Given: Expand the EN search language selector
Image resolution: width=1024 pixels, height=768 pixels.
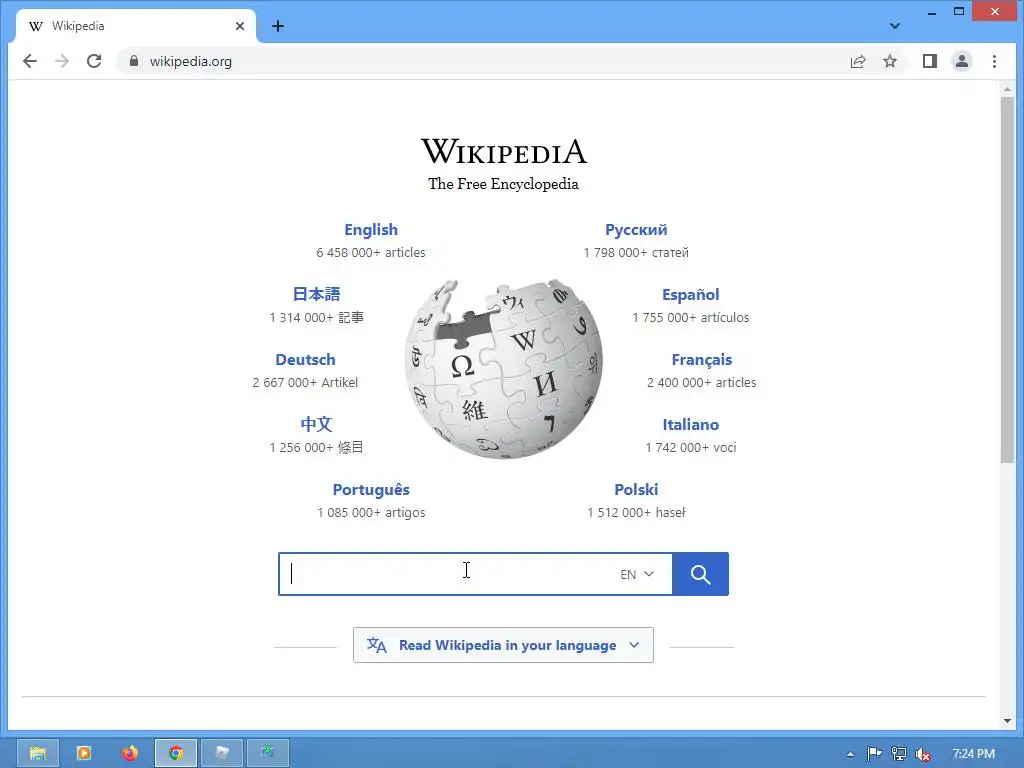Looking at the screenshot, I should [x=637, y=574].
